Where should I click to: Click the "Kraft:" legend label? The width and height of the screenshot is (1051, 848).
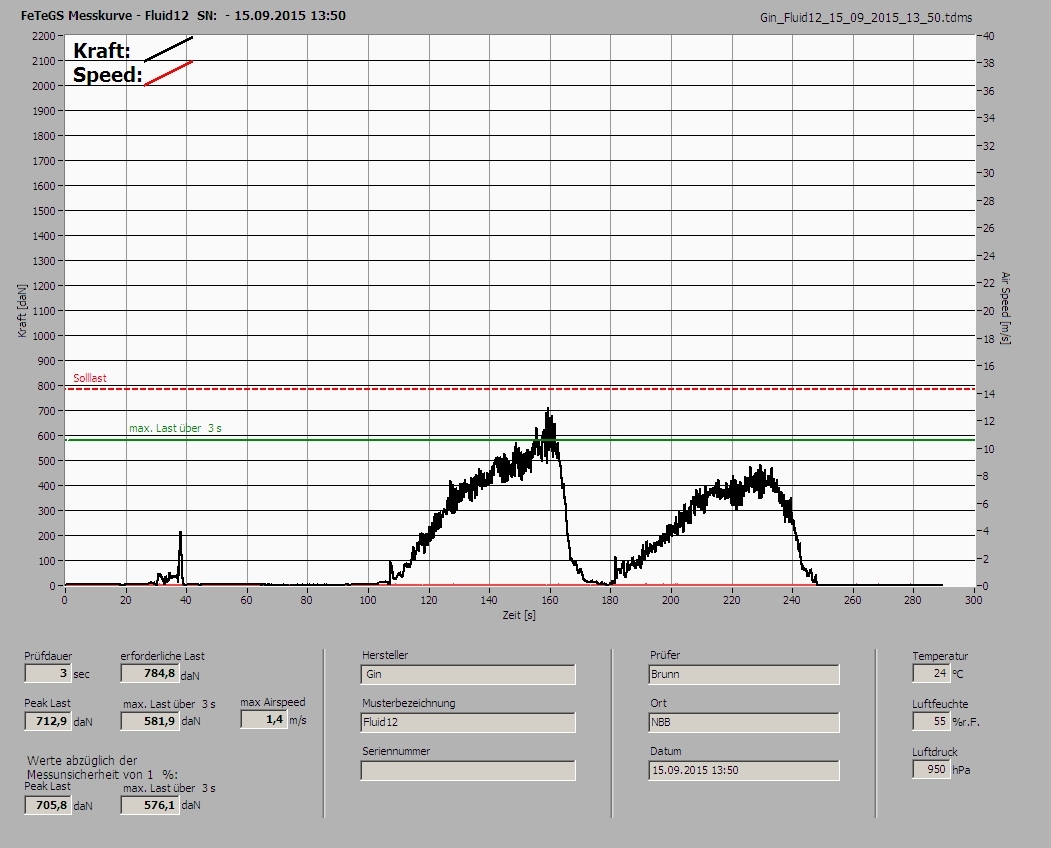(x=101, y=51)
